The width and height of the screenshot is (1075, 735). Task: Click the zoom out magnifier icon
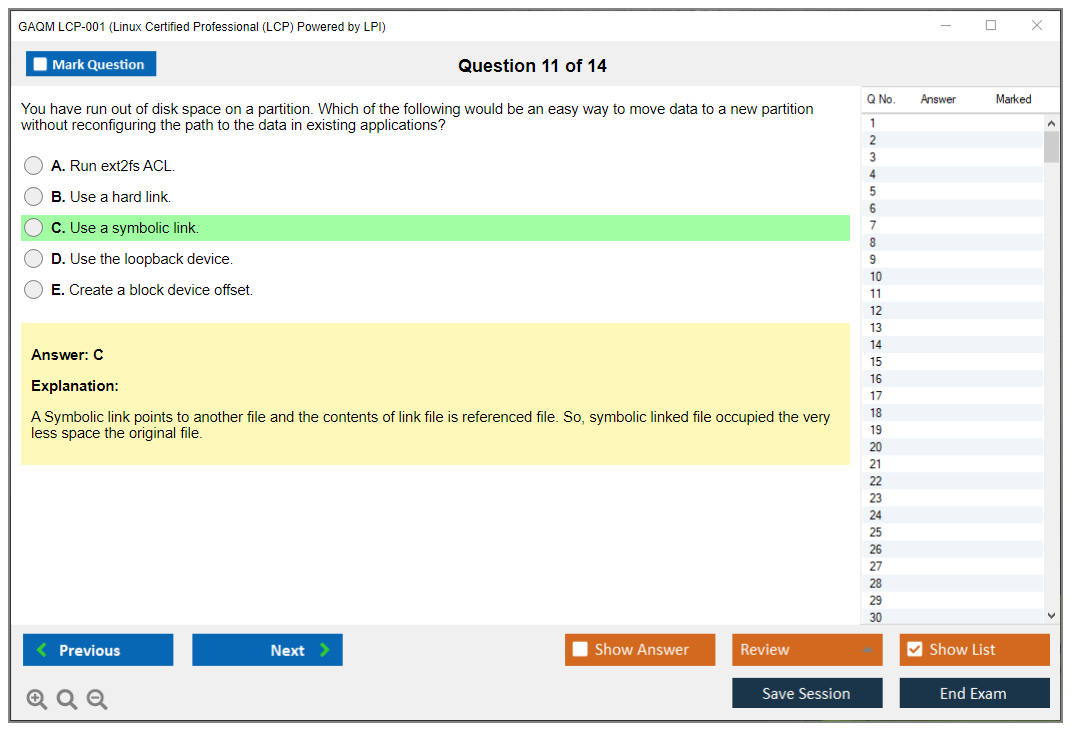tap(97, 699)
